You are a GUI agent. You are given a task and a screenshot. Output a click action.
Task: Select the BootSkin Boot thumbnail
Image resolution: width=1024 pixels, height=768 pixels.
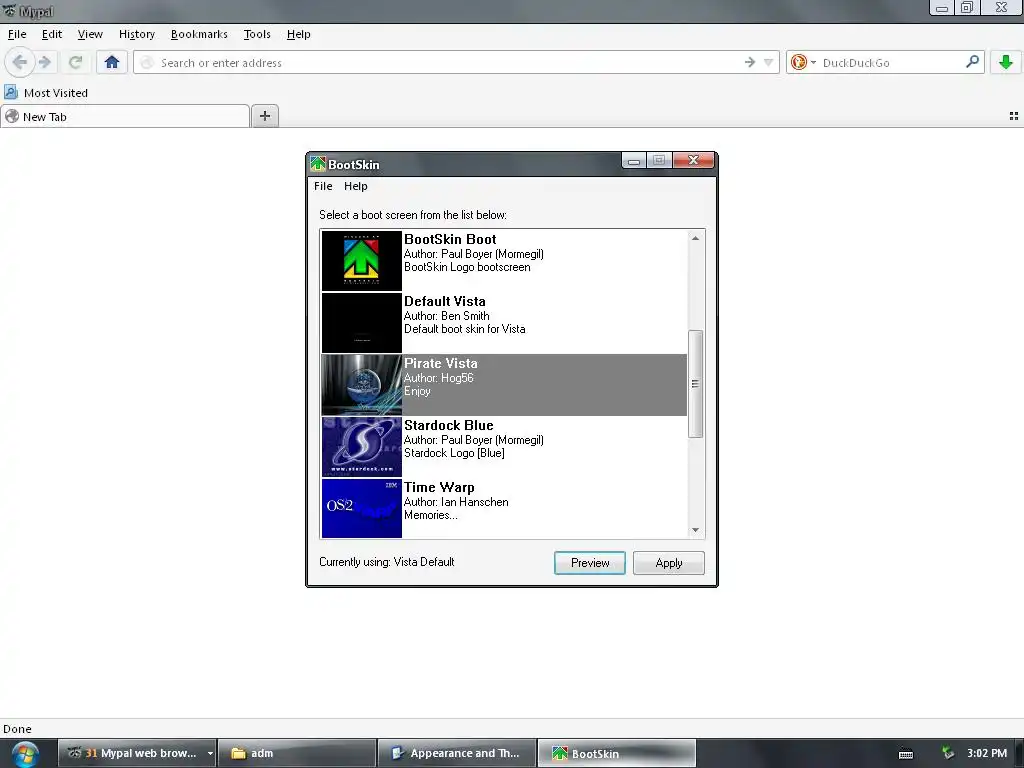click(x=361, y=261)
